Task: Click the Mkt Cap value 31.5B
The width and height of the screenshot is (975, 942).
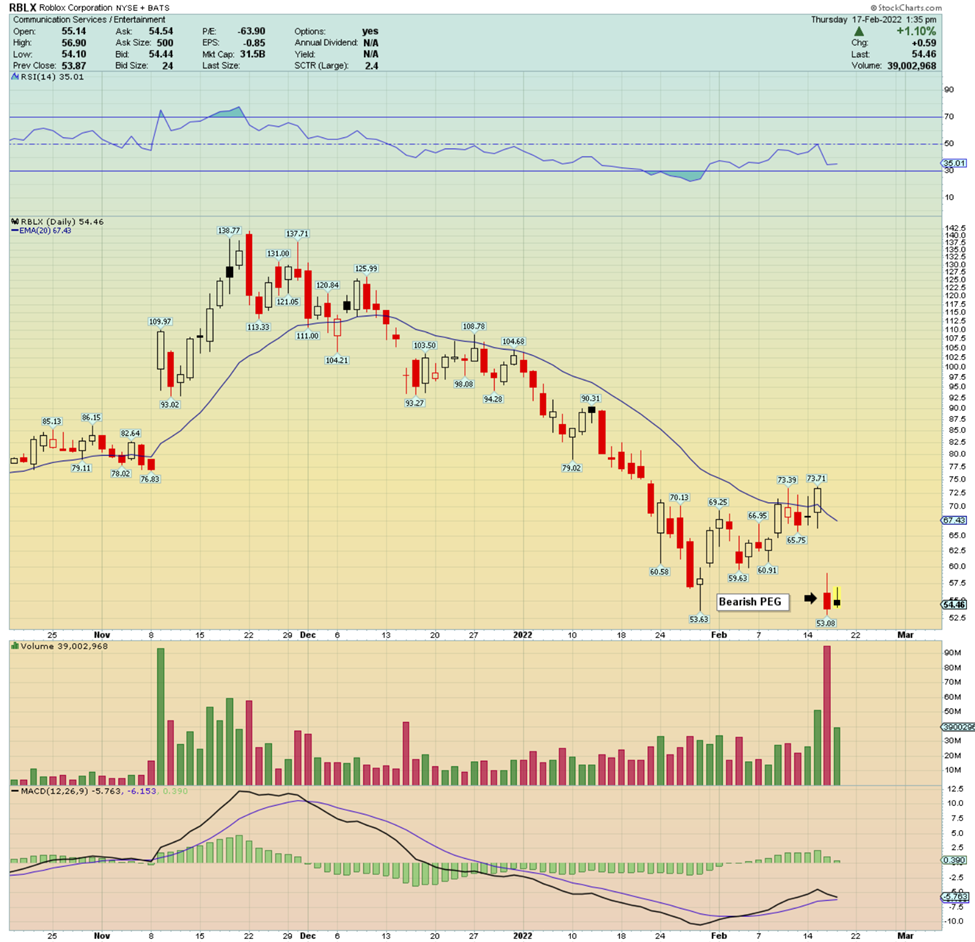Action: 252,54
